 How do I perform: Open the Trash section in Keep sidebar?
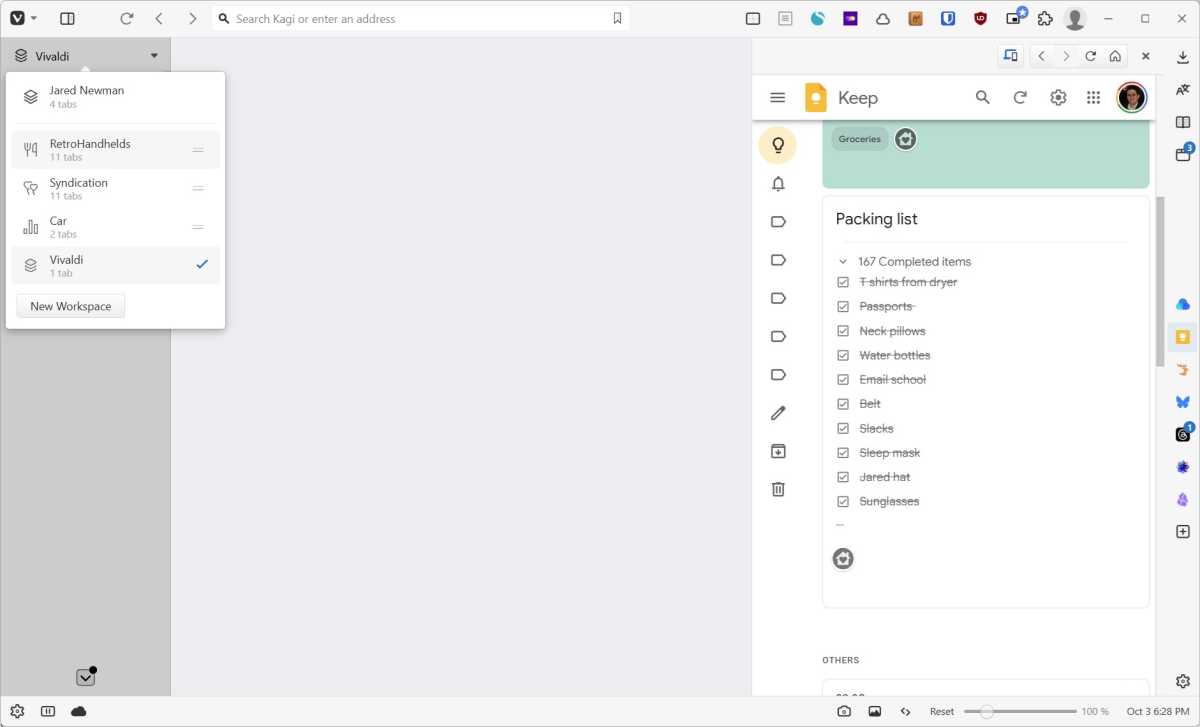click(x=778, y=489)
